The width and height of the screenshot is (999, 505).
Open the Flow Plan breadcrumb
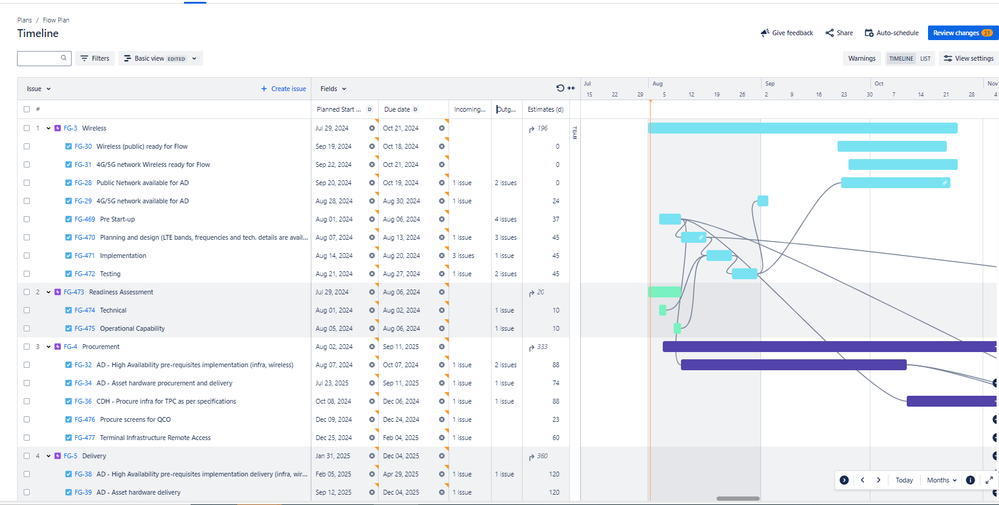pos(55,20)
